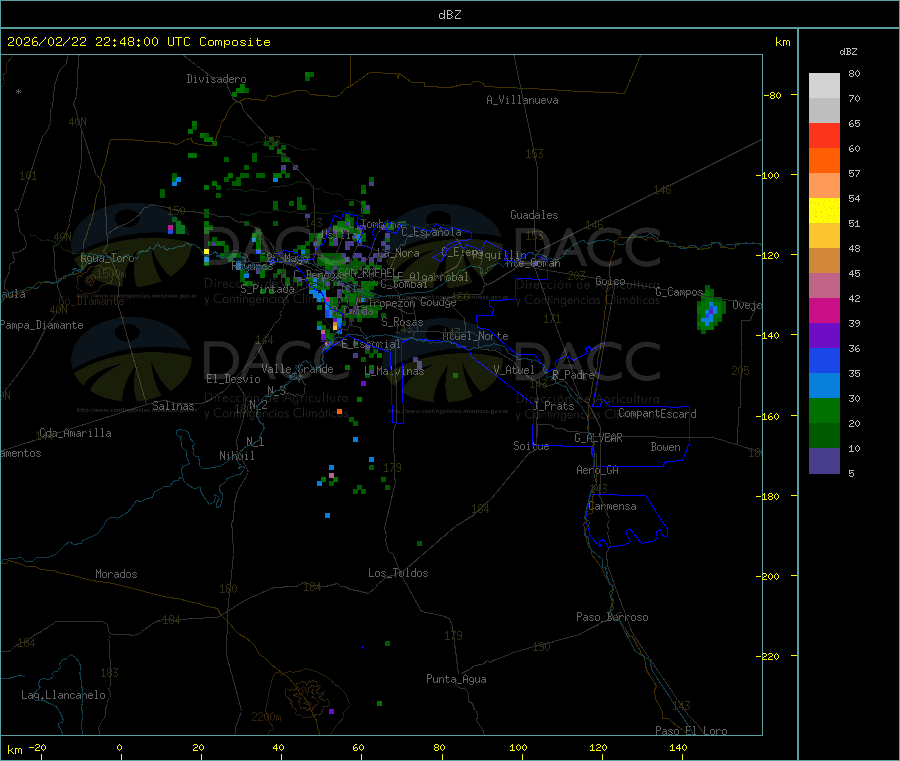Viewport: 900px width, 761px height.
Task: Select the slate 5 dBZ swatch
Action: [x=824, y=460]
